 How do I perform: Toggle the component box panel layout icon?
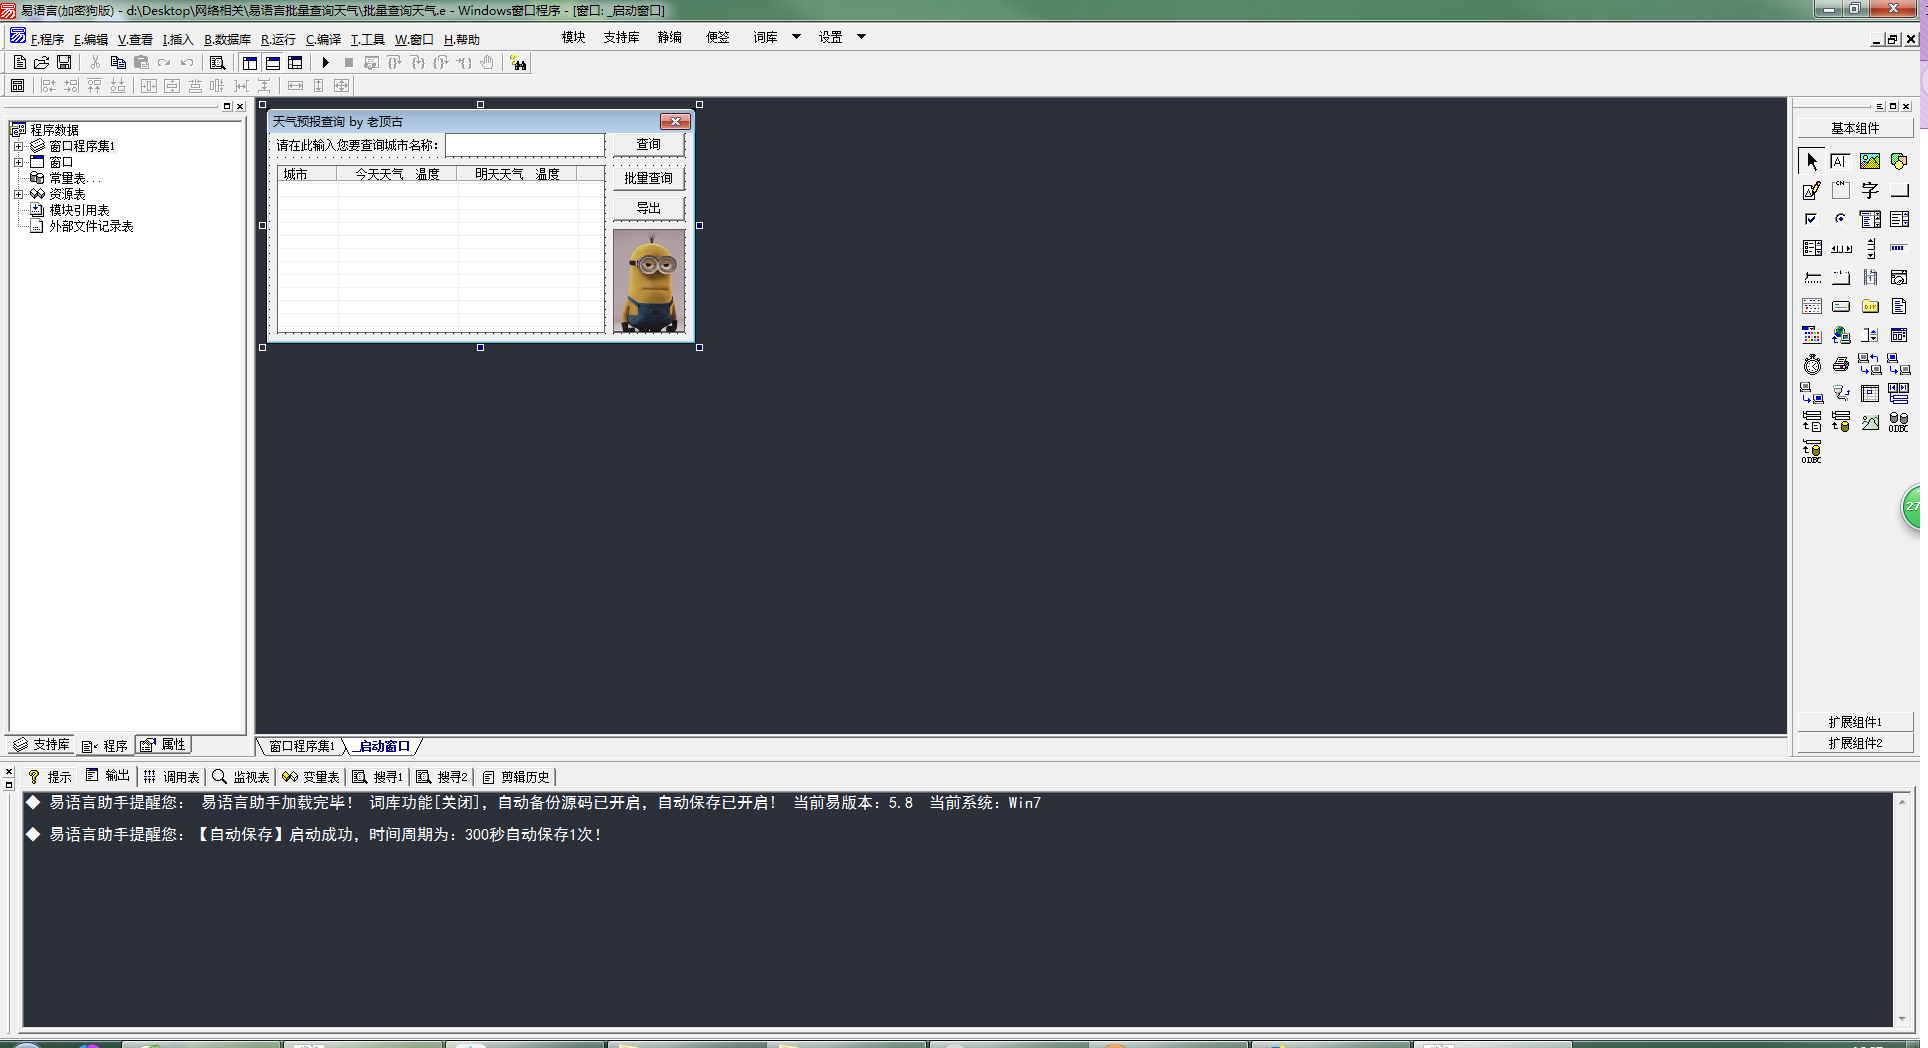click(x=295, y=63)
